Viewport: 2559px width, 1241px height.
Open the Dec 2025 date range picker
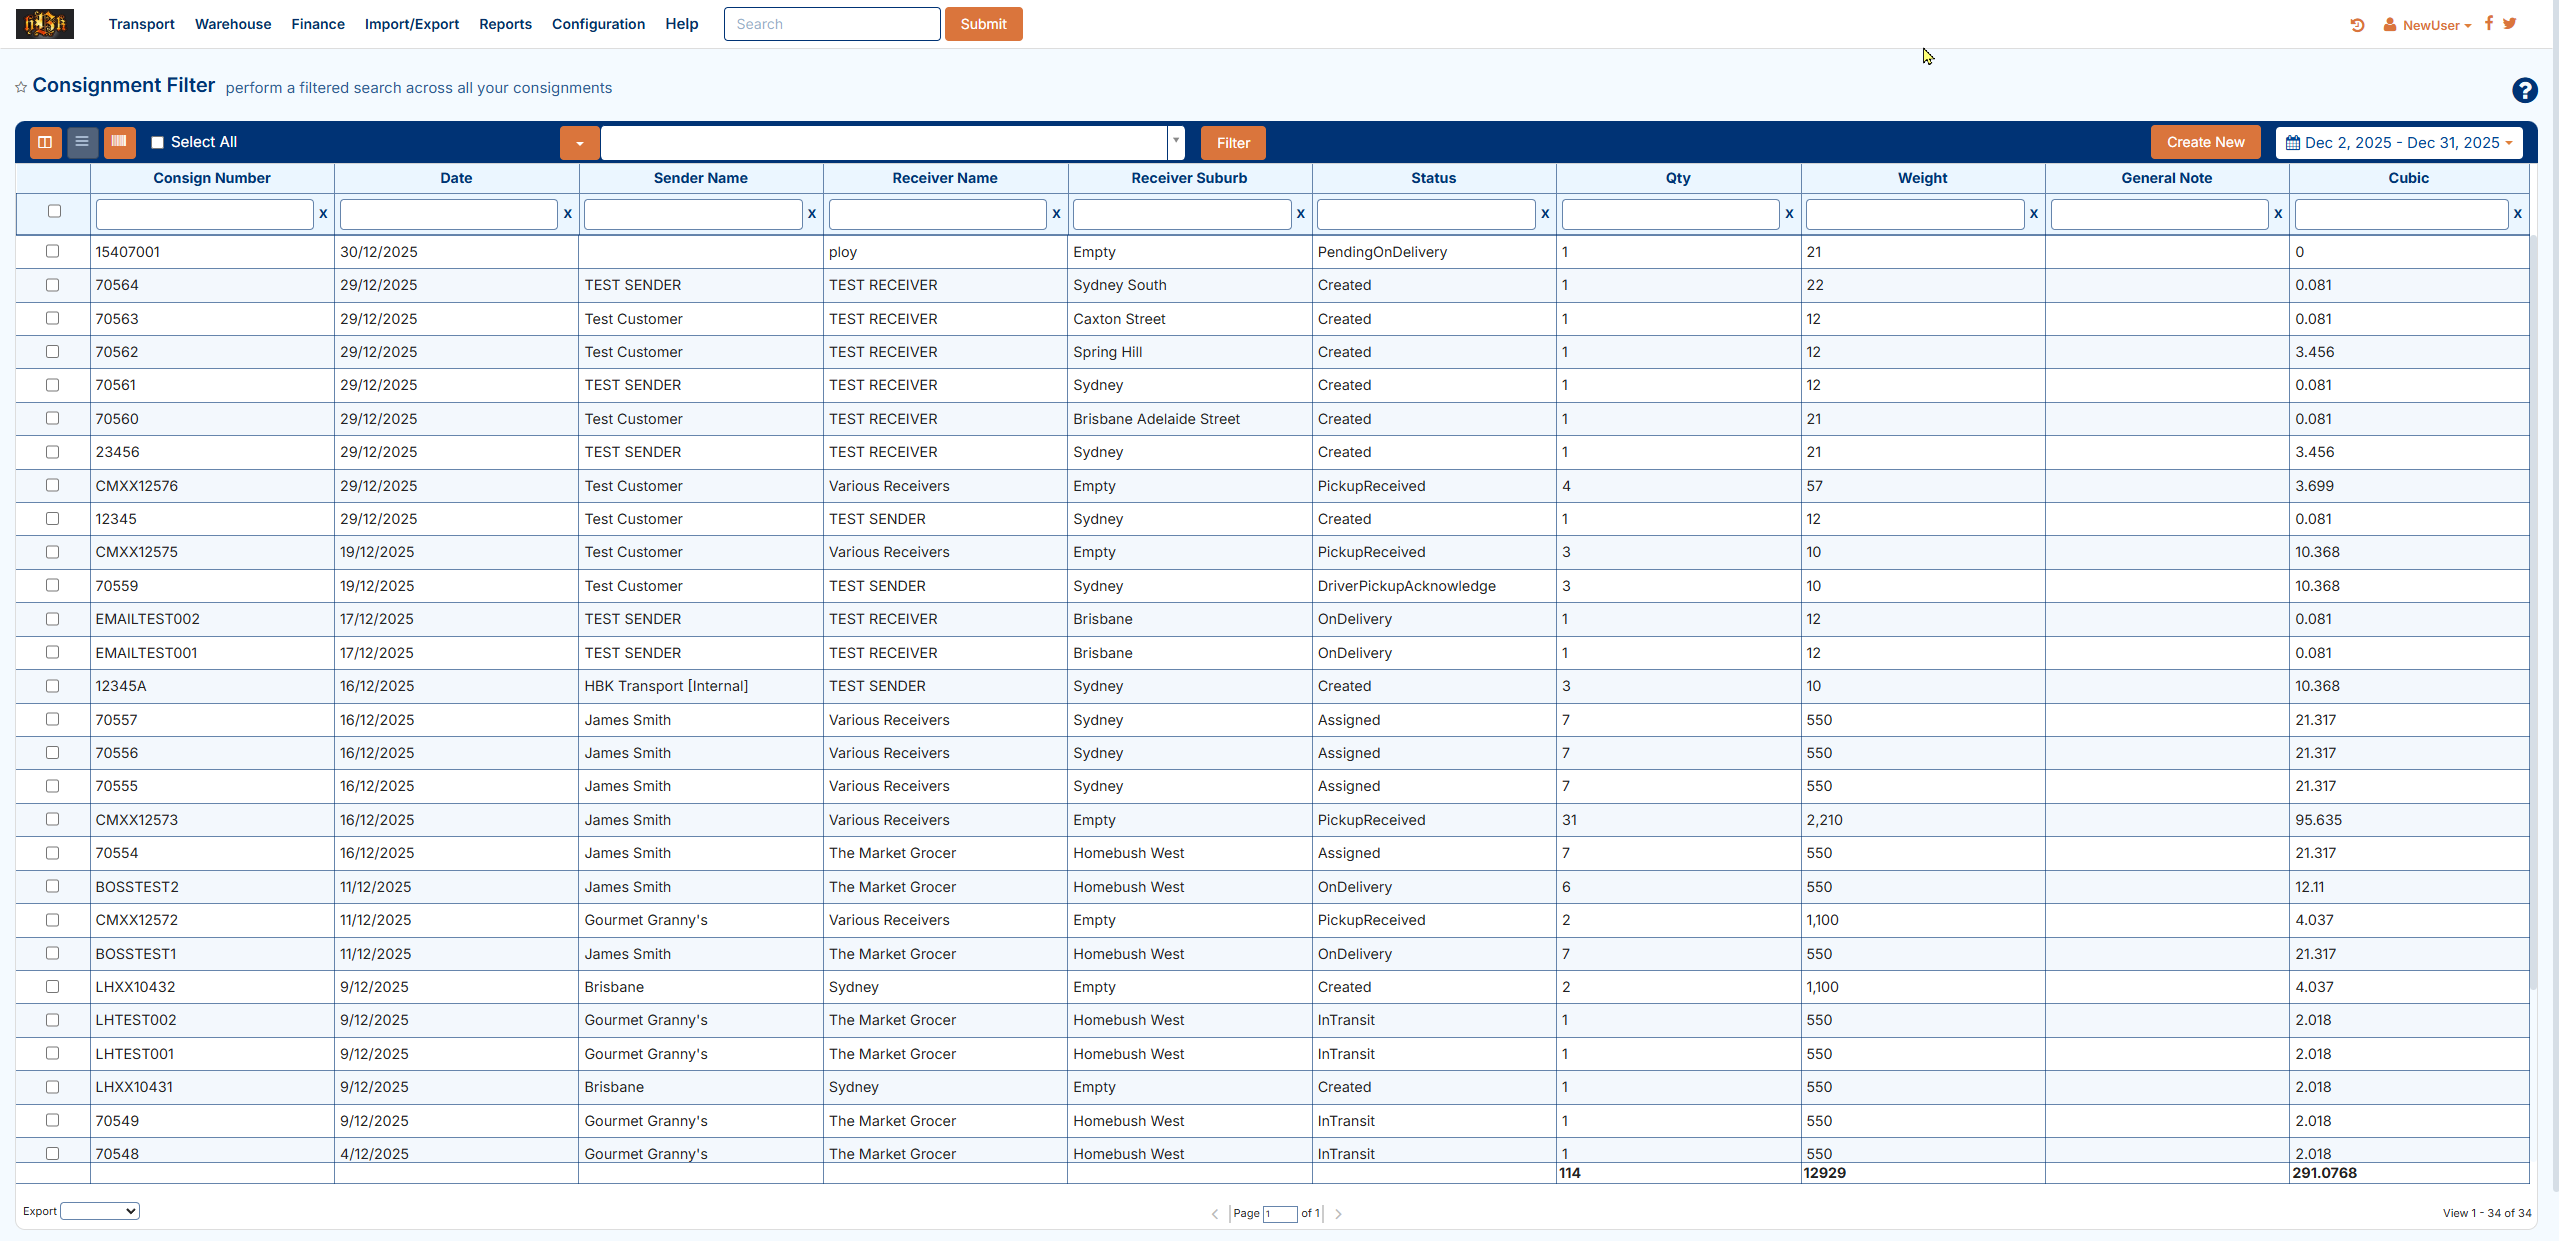pos(2399,143)
